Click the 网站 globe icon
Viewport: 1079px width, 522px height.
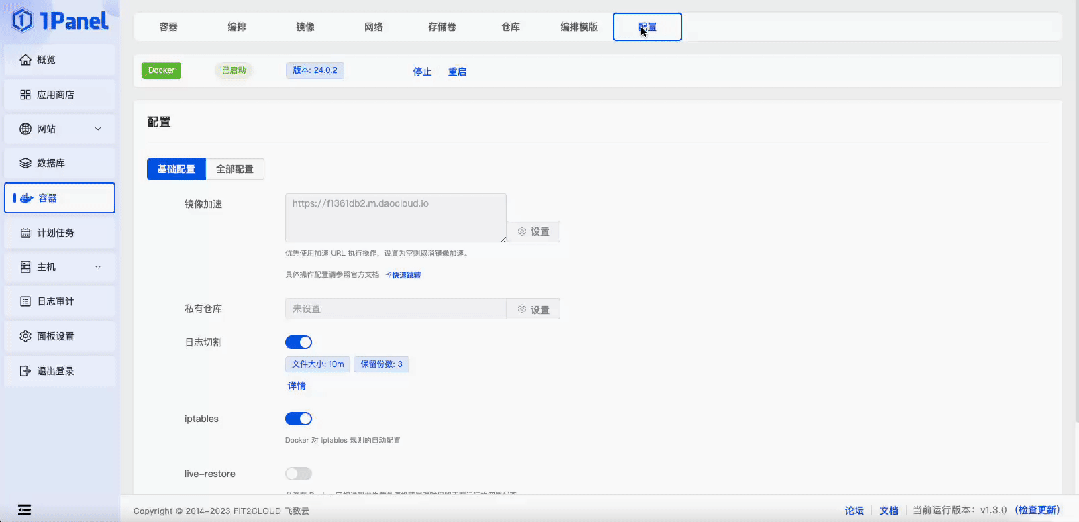(25, 129)
